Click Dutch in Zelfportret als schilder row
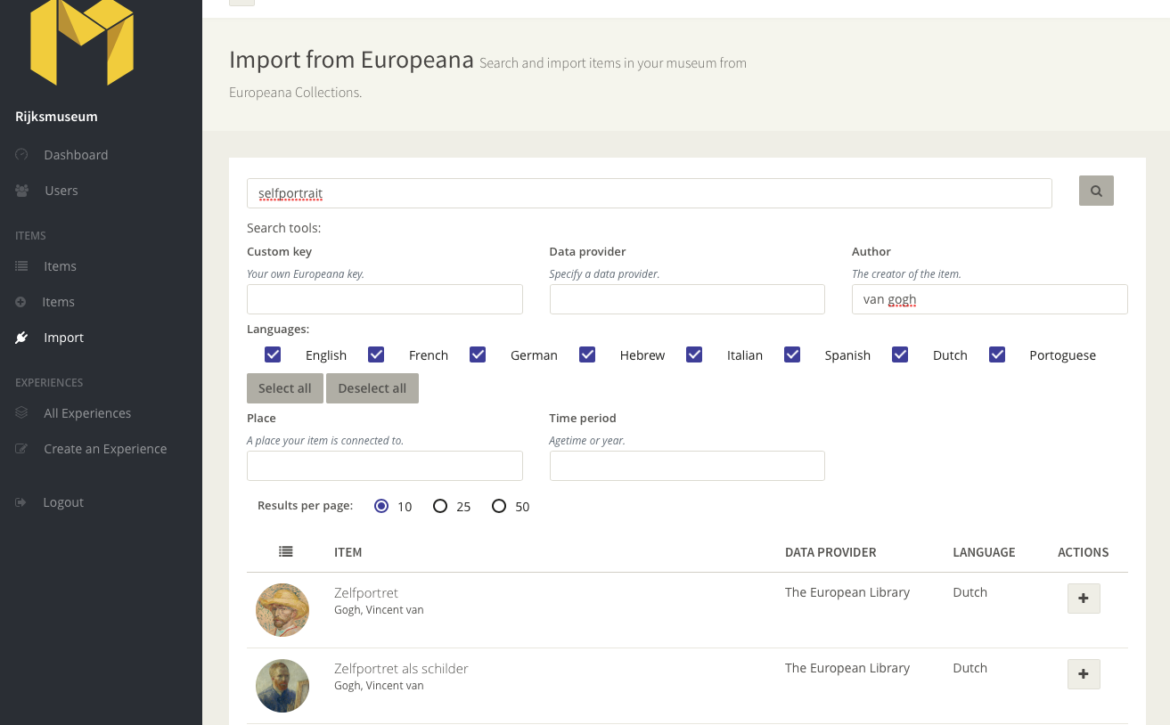Image resolution: width=1170 pixels, height=725 pixels. [x=969, y=668]
